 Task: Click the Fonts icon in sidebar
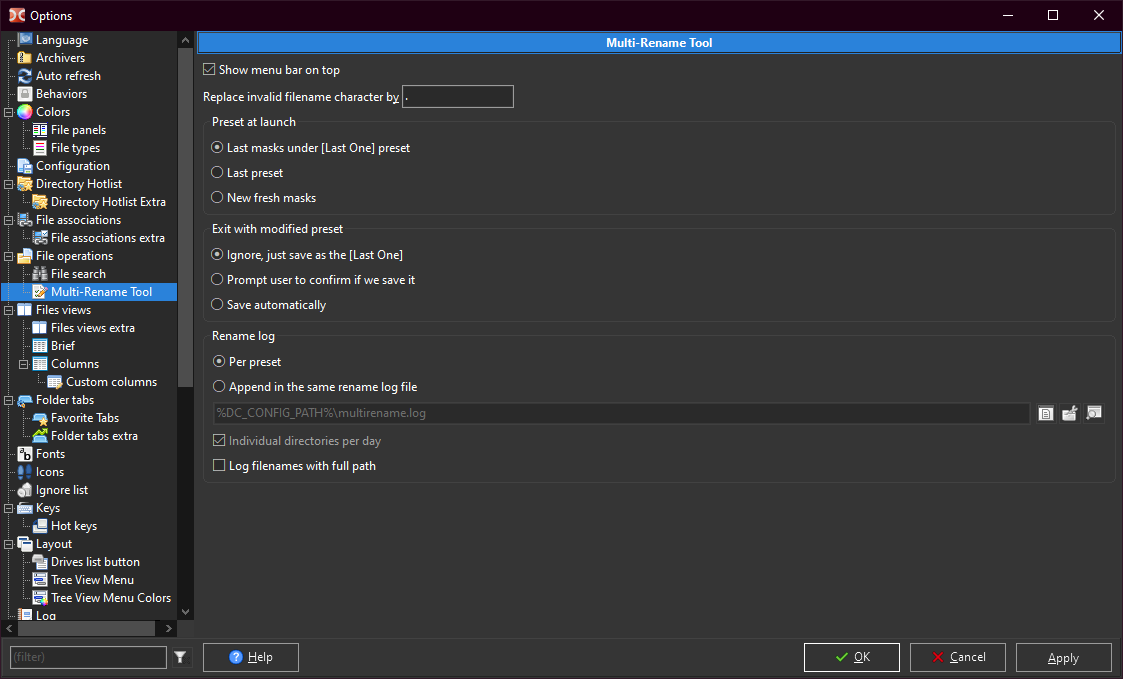(x=25, y=454)
